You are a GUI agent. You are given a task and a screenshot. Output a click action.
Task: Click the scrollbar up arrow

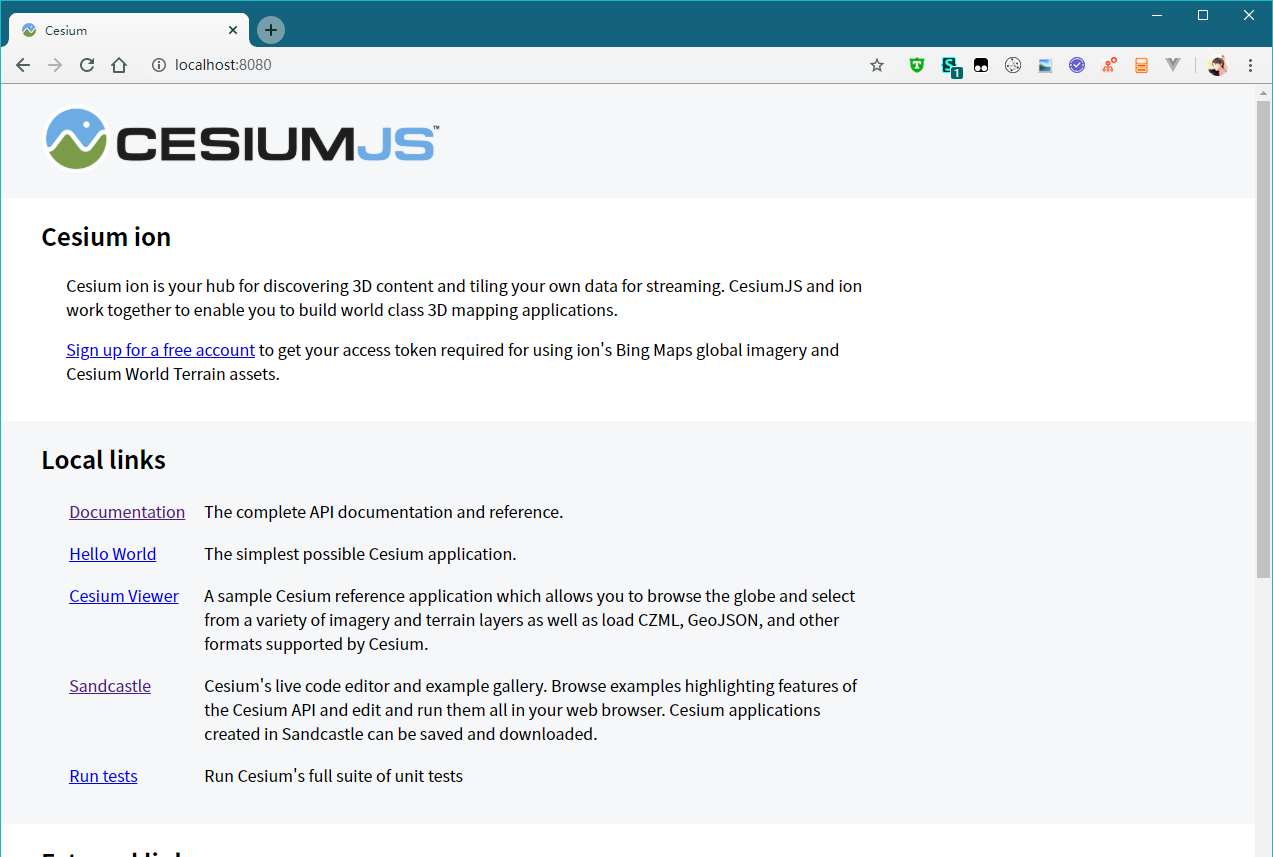coord(1263,92)
